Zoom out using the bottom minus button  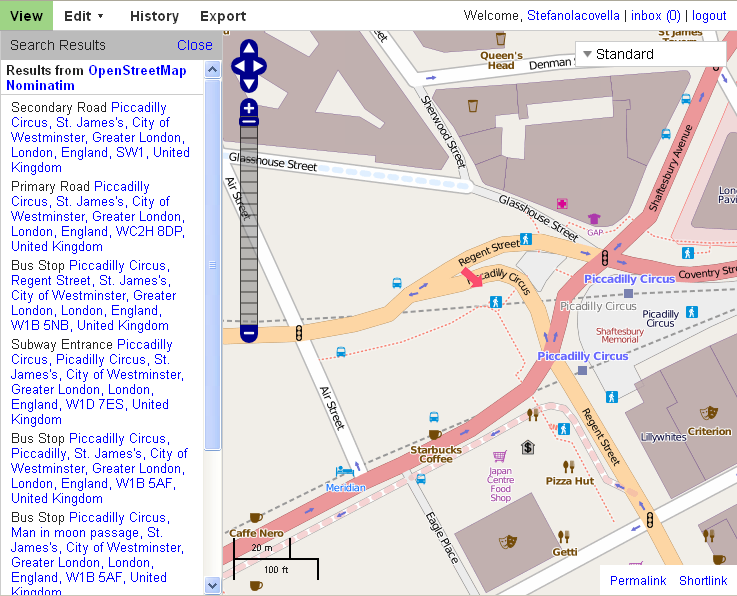tap(249, 333)
